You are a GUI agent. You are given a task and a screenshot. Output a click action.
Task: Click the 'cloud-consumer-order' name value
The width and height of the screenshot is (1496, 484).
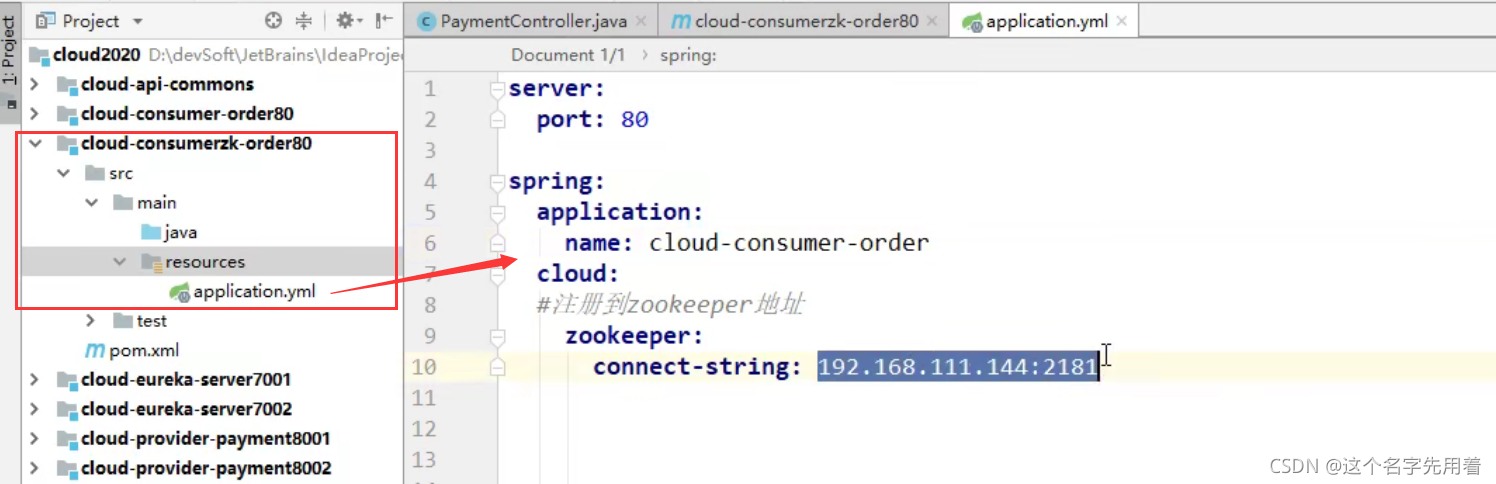point(789,243)
